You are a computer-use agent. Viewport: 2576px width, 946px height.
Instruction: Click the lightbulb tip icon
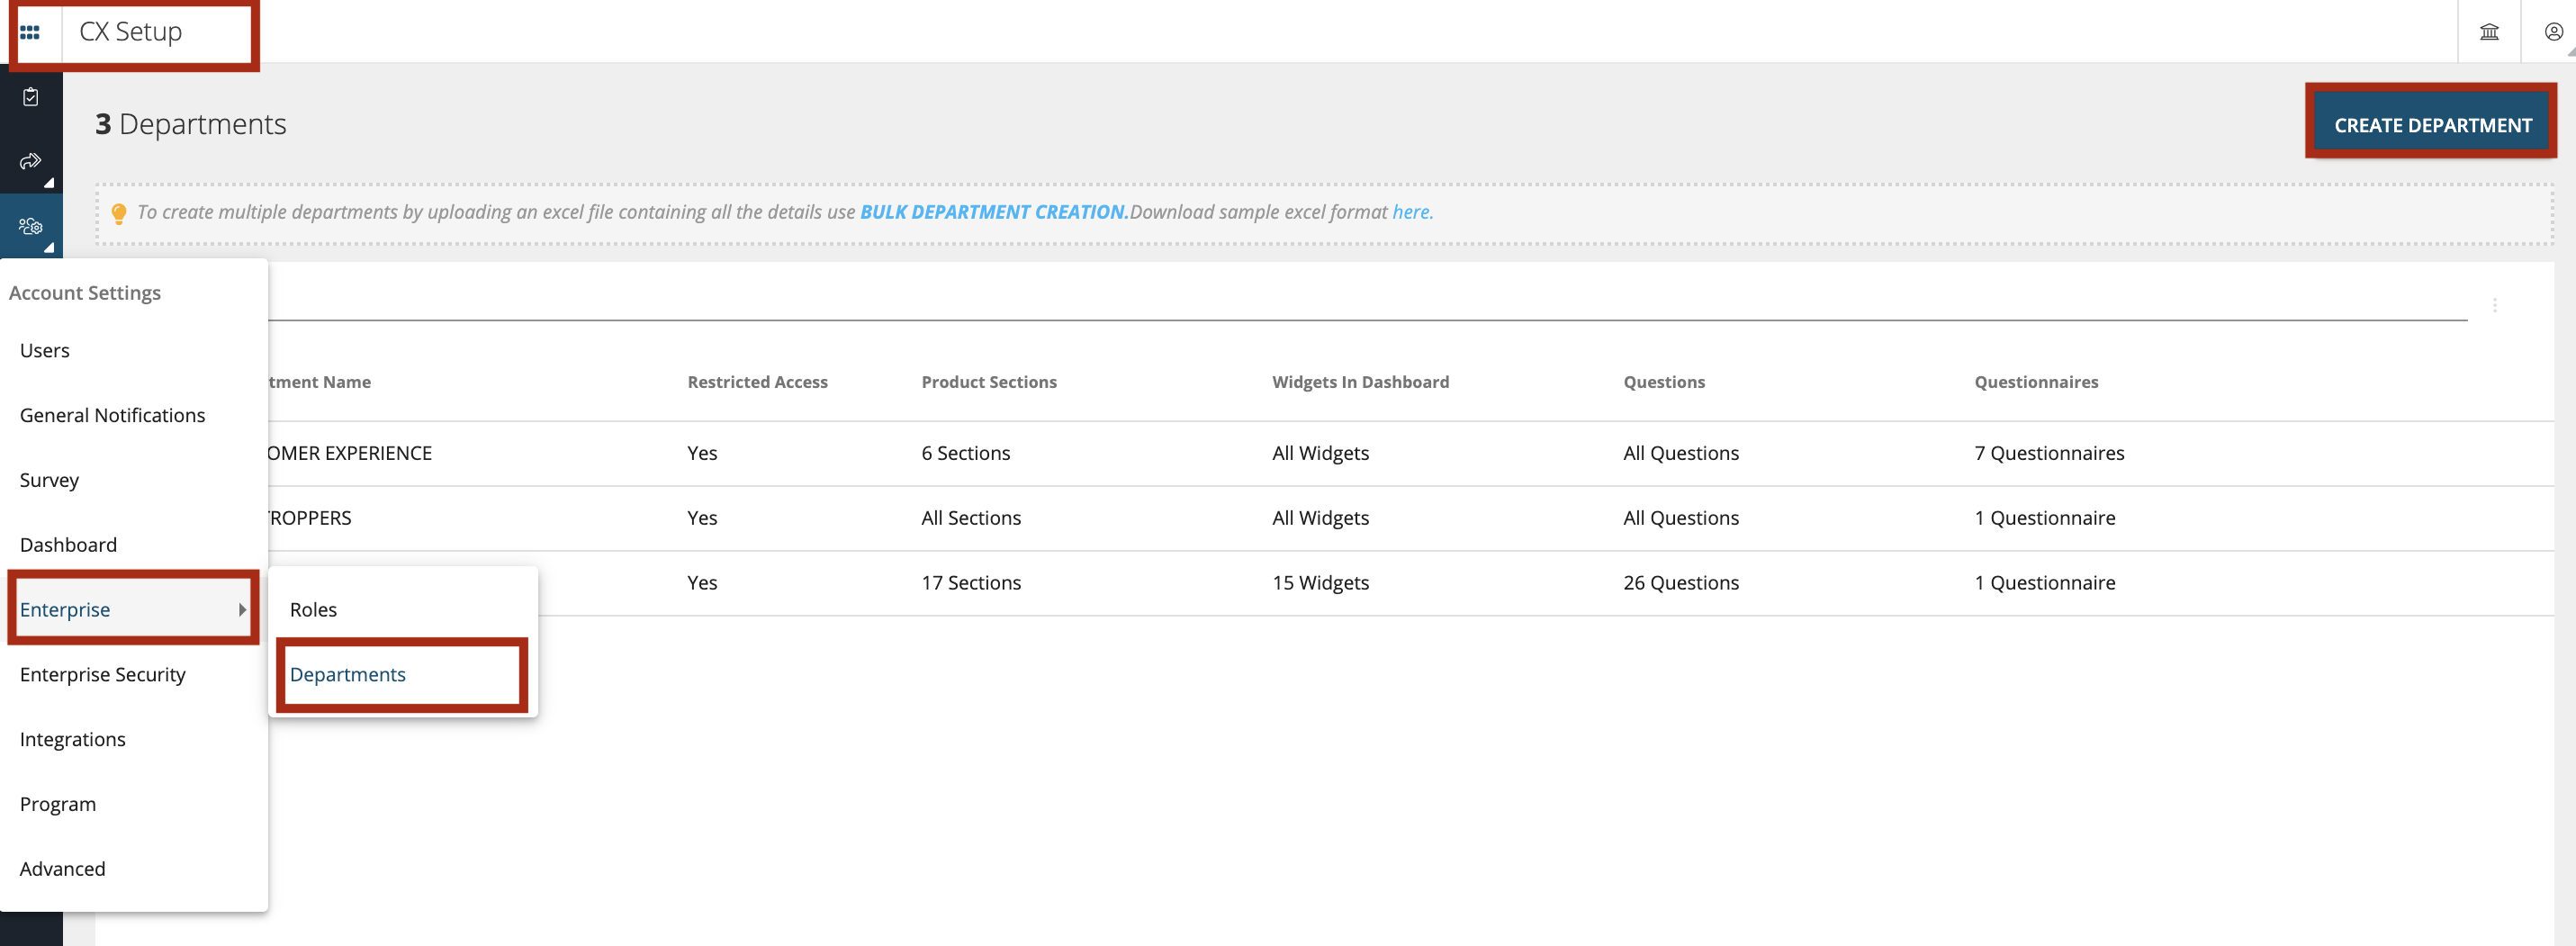(119, 213)
